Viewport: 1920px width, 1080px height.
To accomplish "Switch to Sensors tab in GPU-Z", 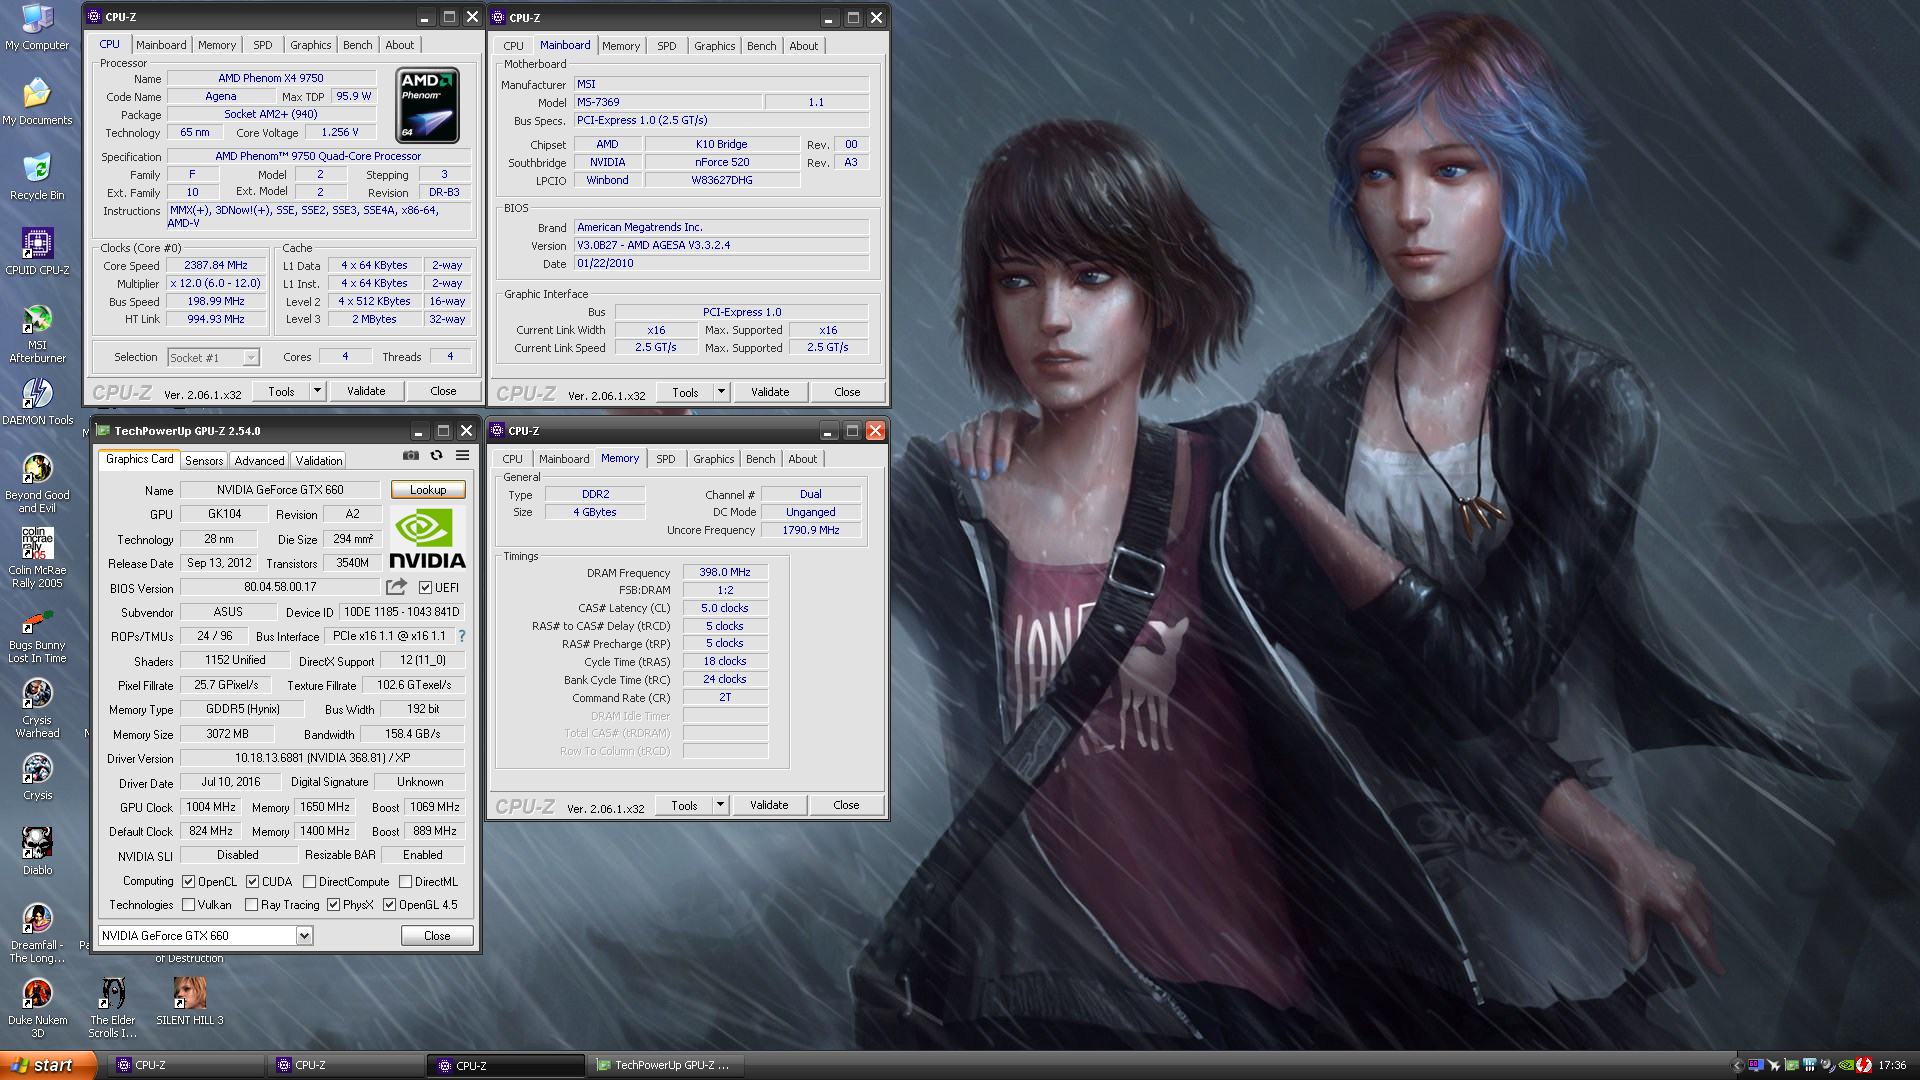I will pos(204,461).
